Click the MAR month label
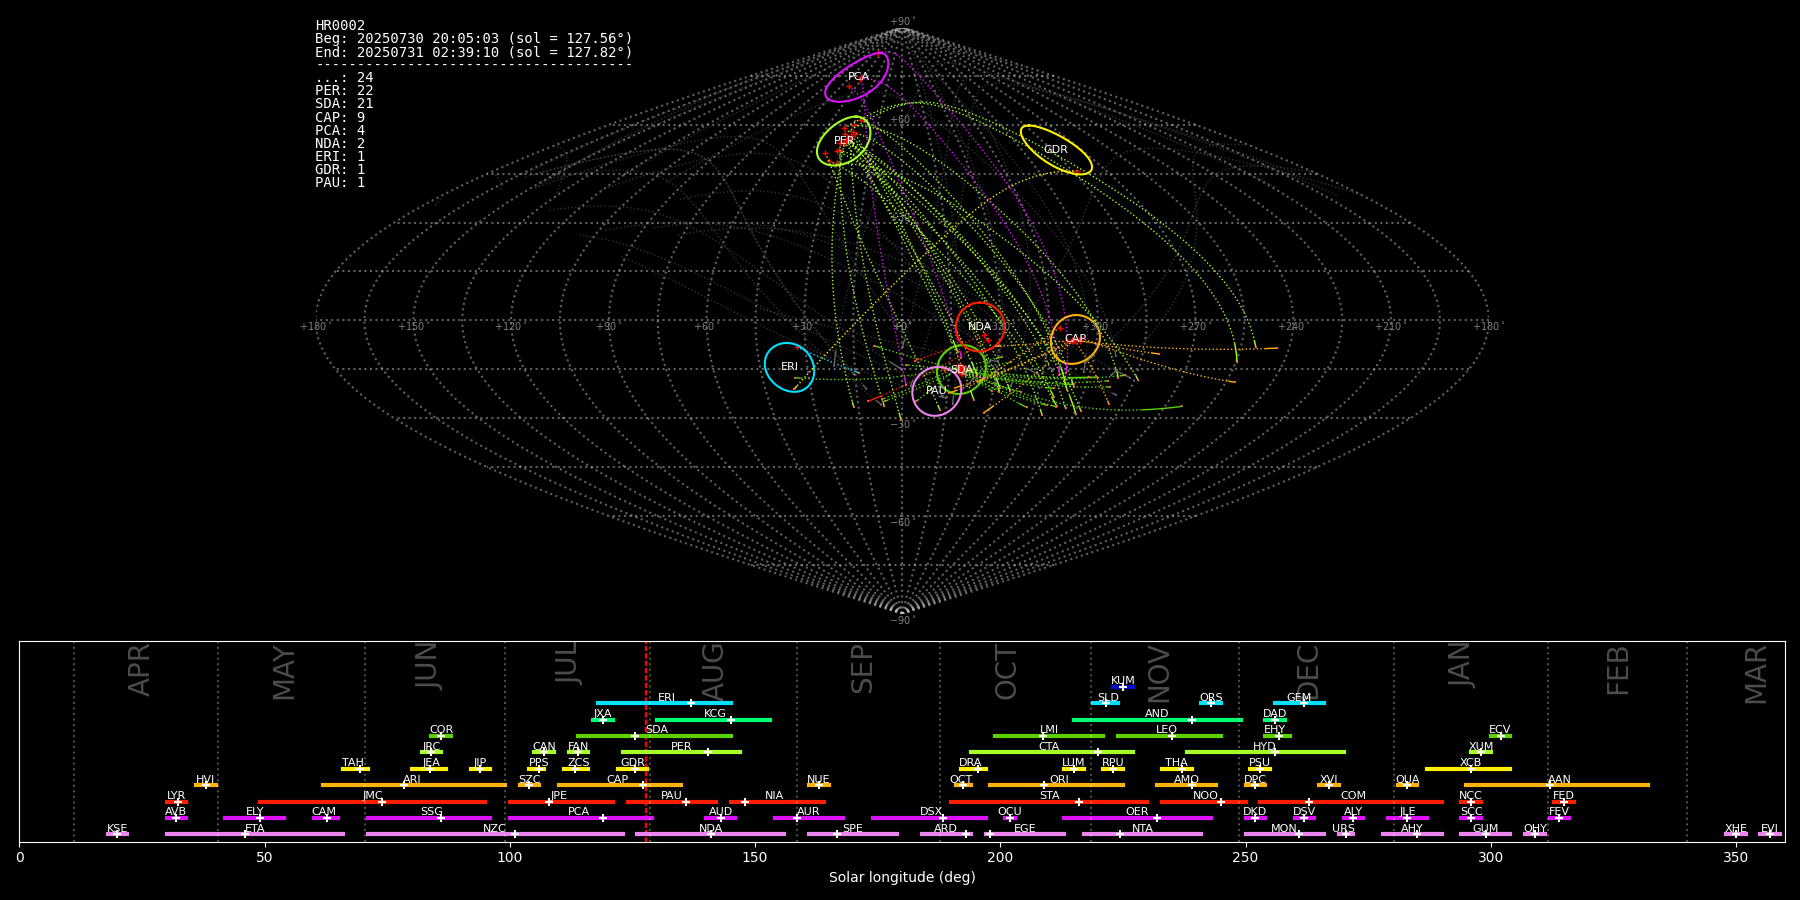This screenshot has height=900, width=1800. (1756, 675)
